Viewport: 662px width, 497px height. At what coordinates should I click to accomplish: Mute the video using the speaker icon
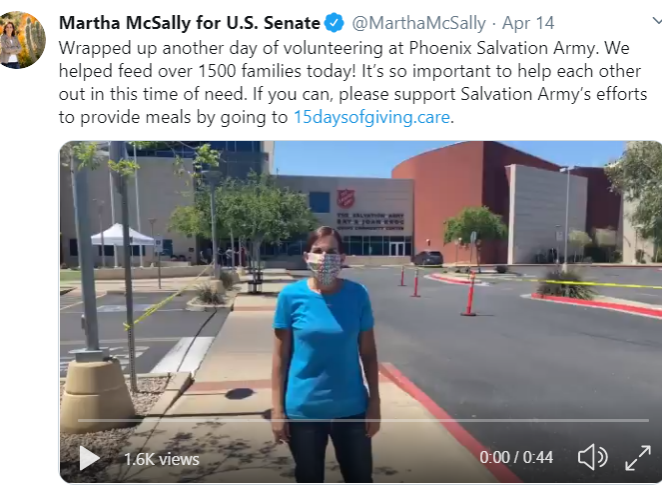pos(593,457)
